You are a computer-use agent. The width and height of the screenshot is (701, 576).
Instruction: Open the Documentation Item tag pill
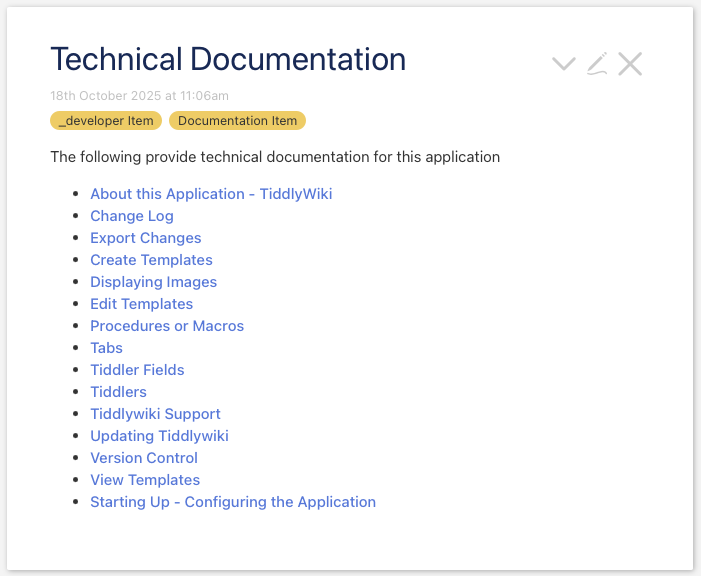[x=237, y=121]
